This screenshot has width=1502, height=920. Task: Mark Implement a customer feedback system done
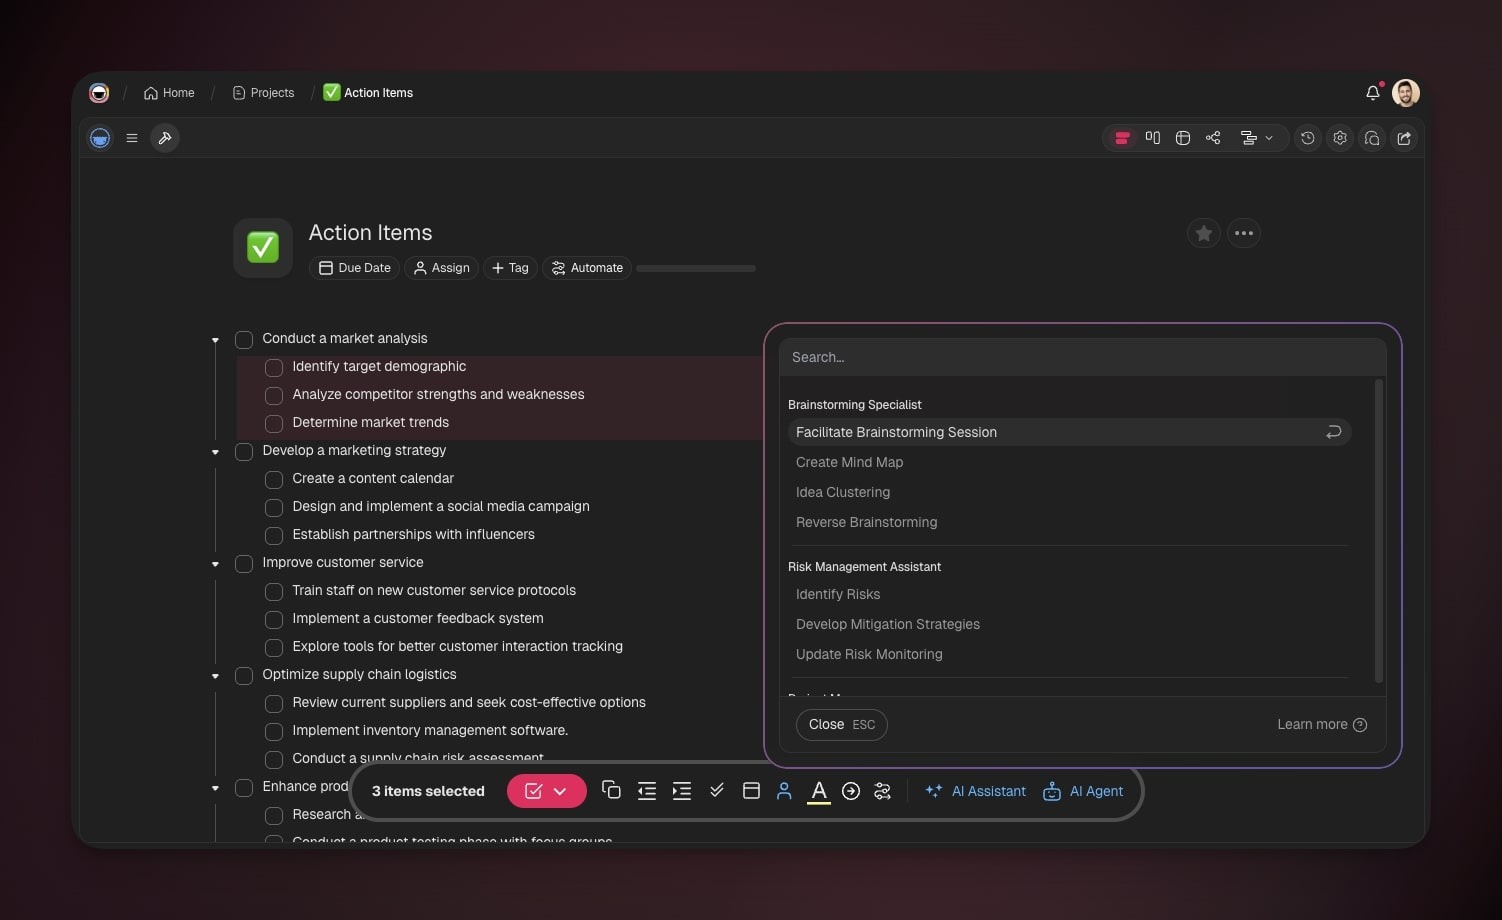click(x=274, y=619)
